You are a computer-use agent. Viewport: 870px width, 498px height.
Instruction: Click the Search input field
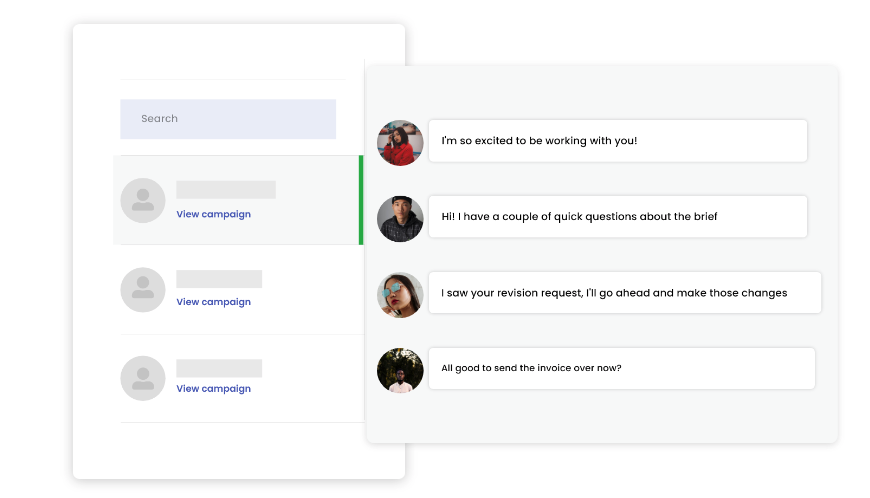(x=228, y=119)
